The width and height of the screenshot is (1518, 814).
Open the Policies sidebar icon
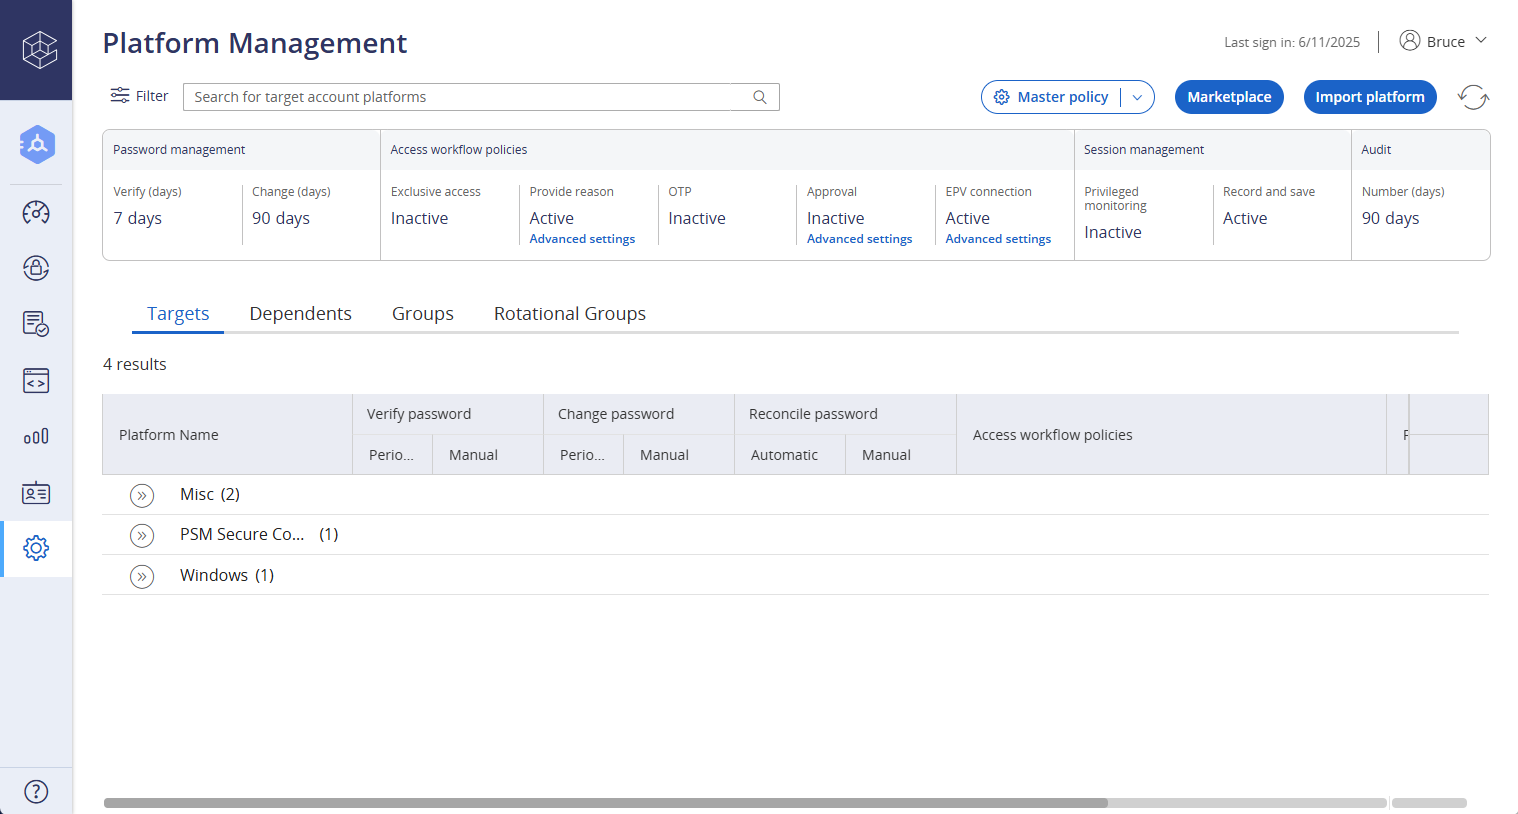36,324
